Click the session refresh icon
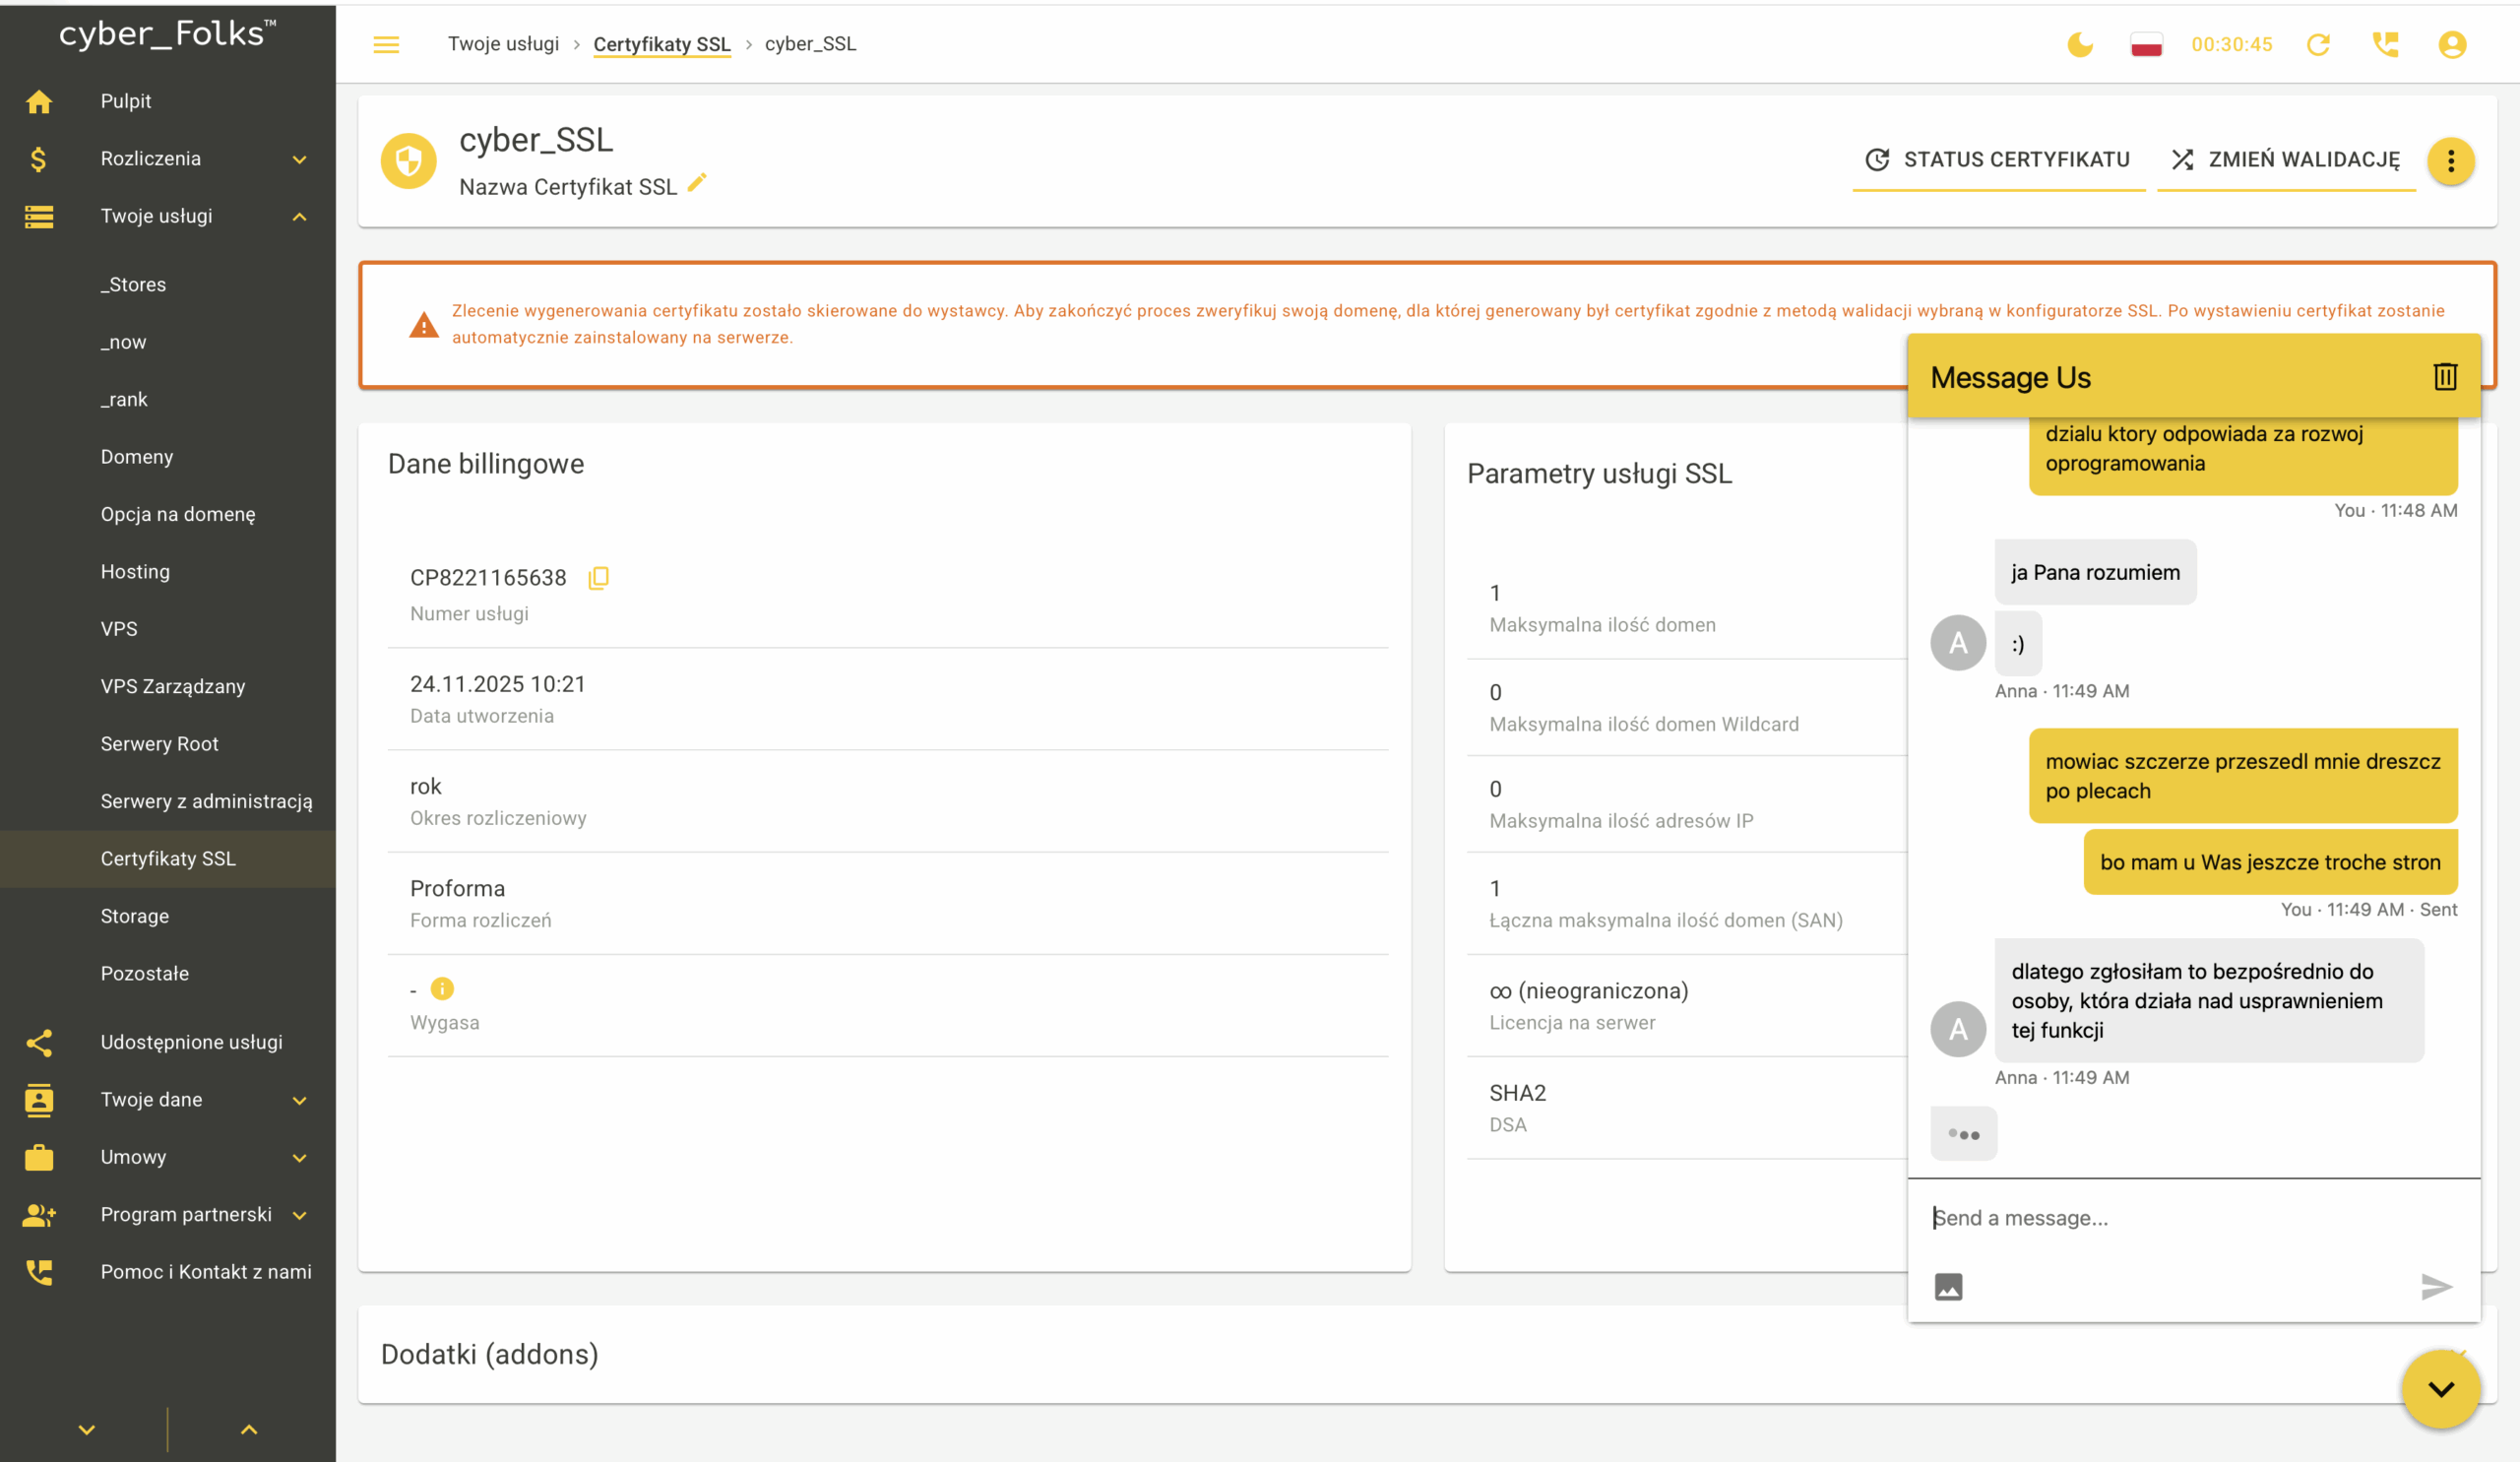 (2318, 44)
